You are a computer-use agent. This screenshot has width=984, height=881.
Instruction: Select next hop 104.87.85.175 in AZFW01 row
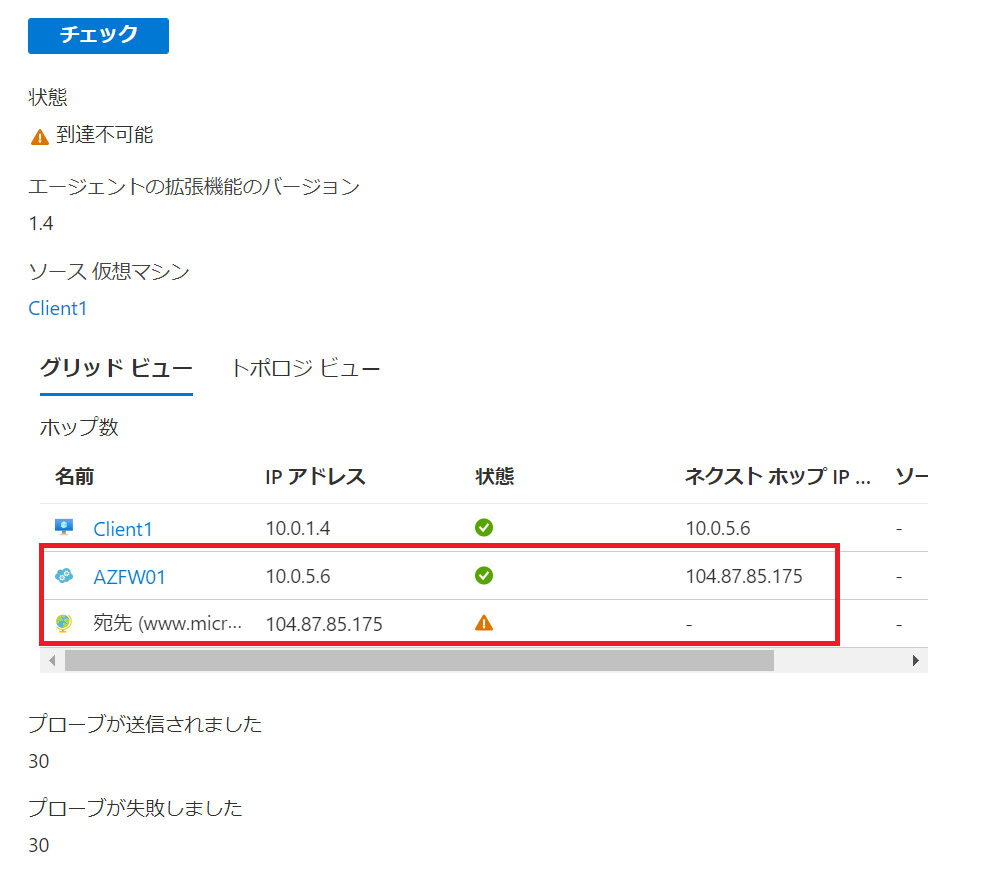pyautogui.click(x=744, y=576)
